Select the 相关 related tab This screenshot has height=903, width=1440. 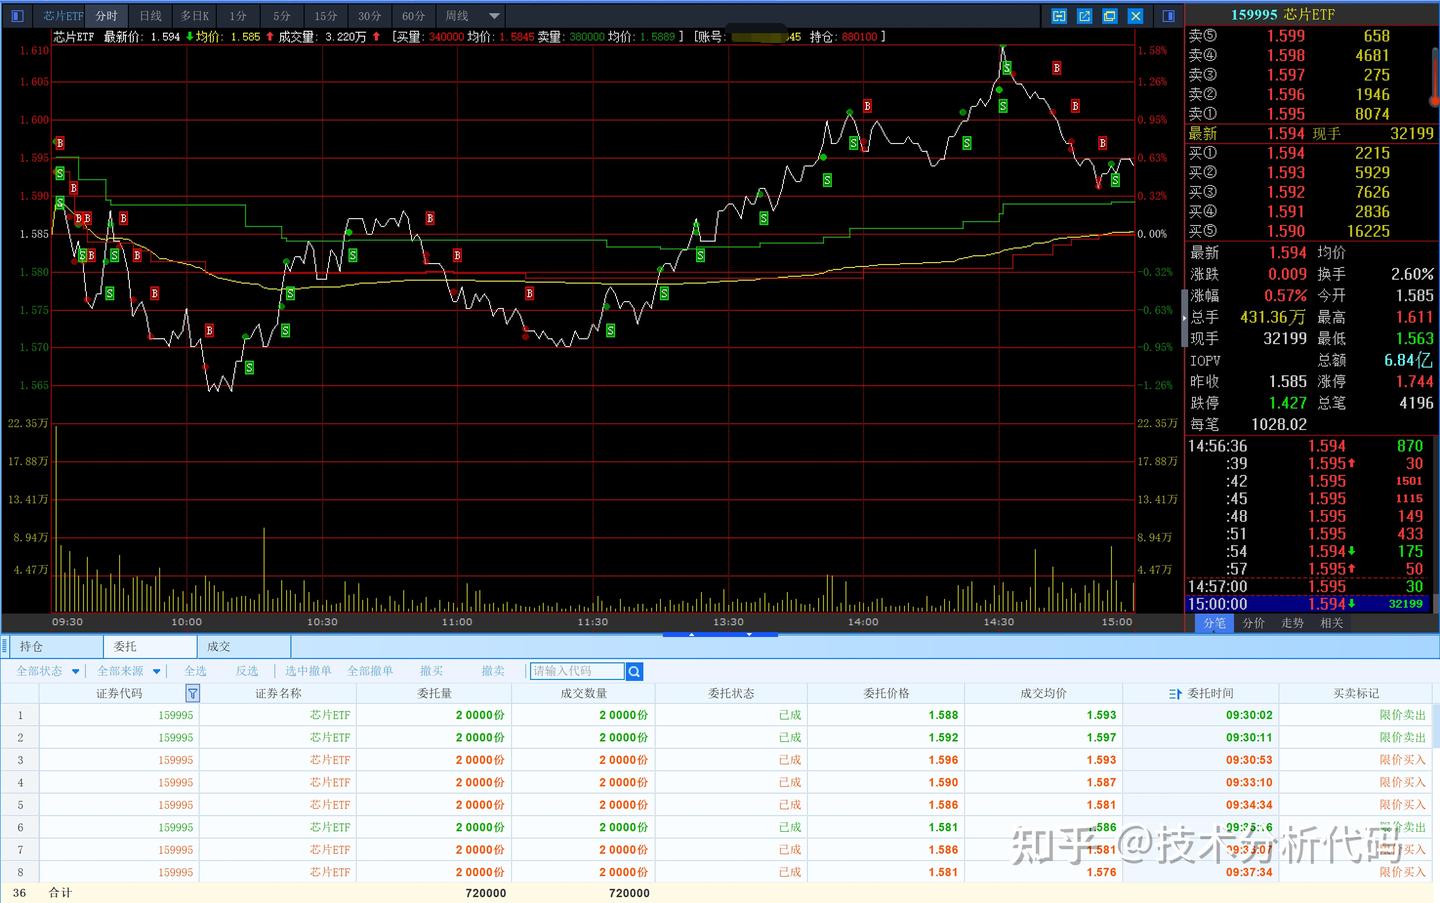(x=1332, y=623)
